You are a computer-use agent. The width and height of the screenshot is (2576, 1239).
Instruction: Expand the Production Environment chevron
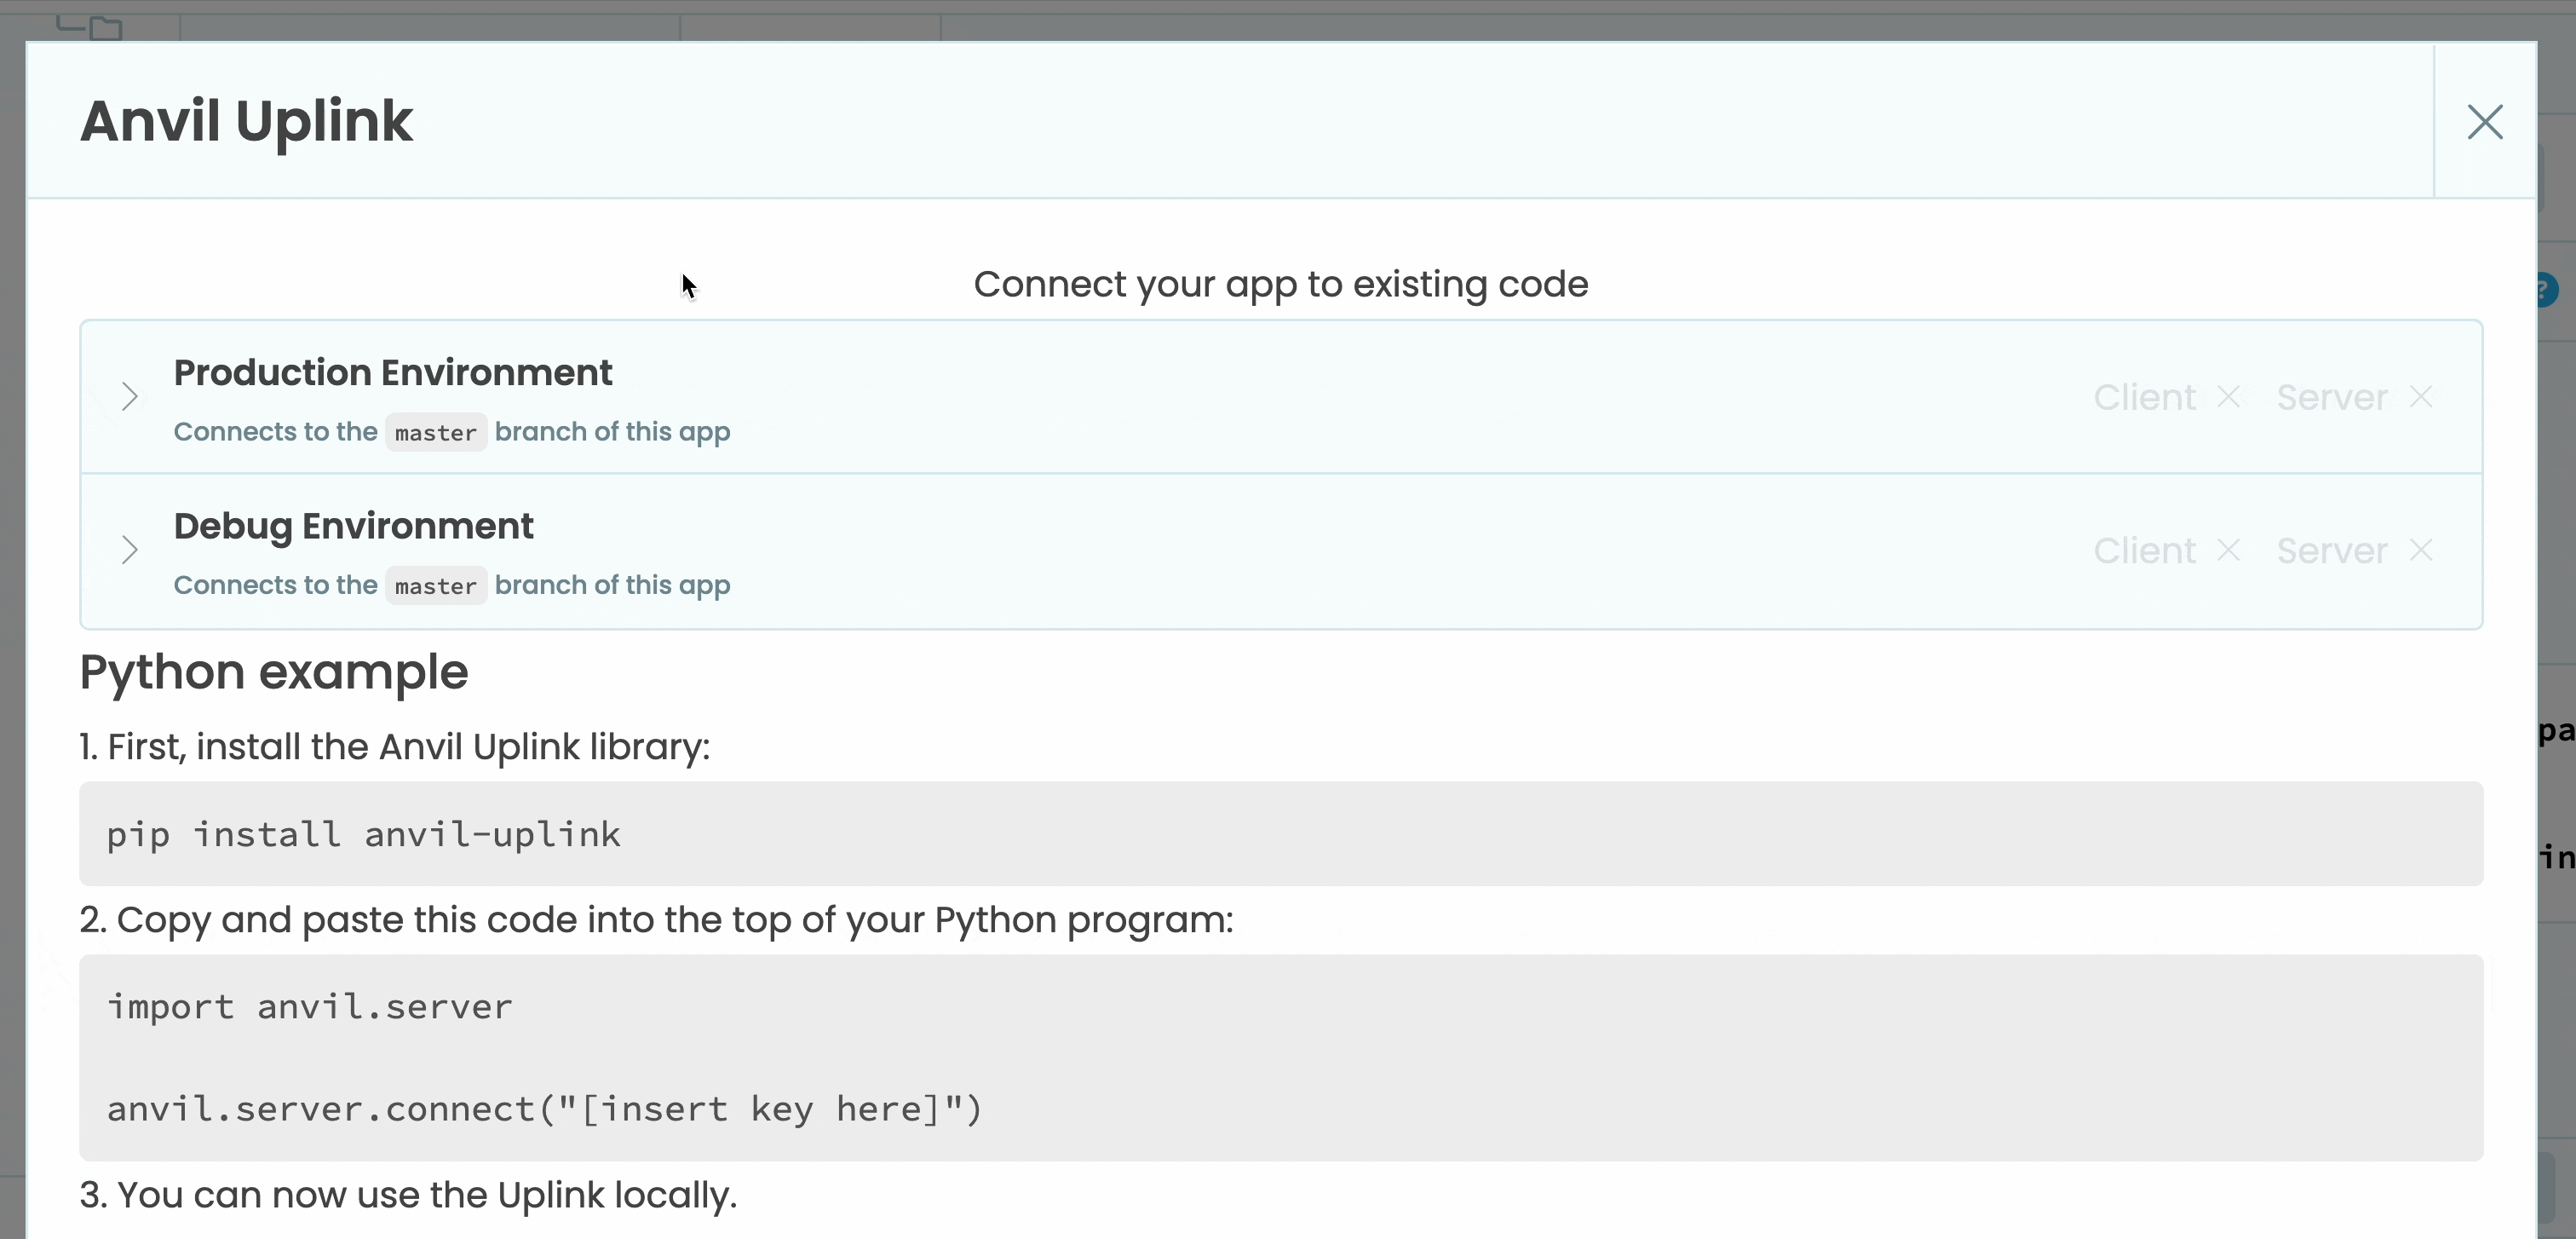[x=129, y=397]
